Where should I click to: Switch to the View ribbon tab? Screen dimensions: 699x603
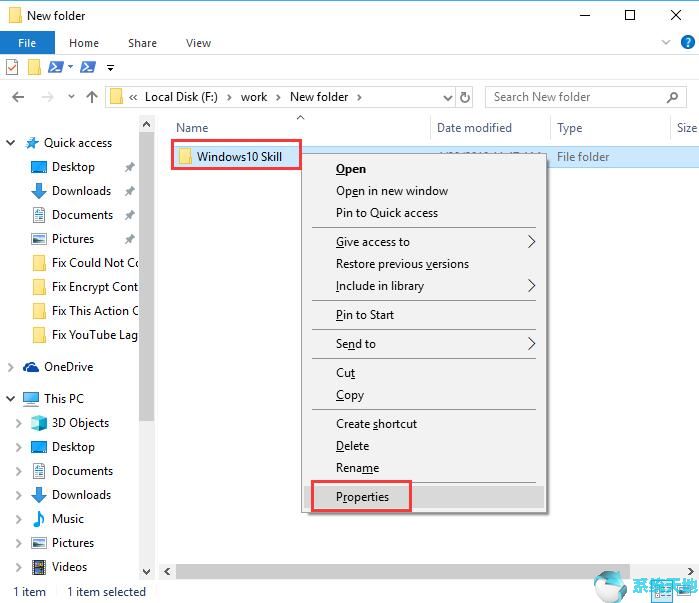198,43
